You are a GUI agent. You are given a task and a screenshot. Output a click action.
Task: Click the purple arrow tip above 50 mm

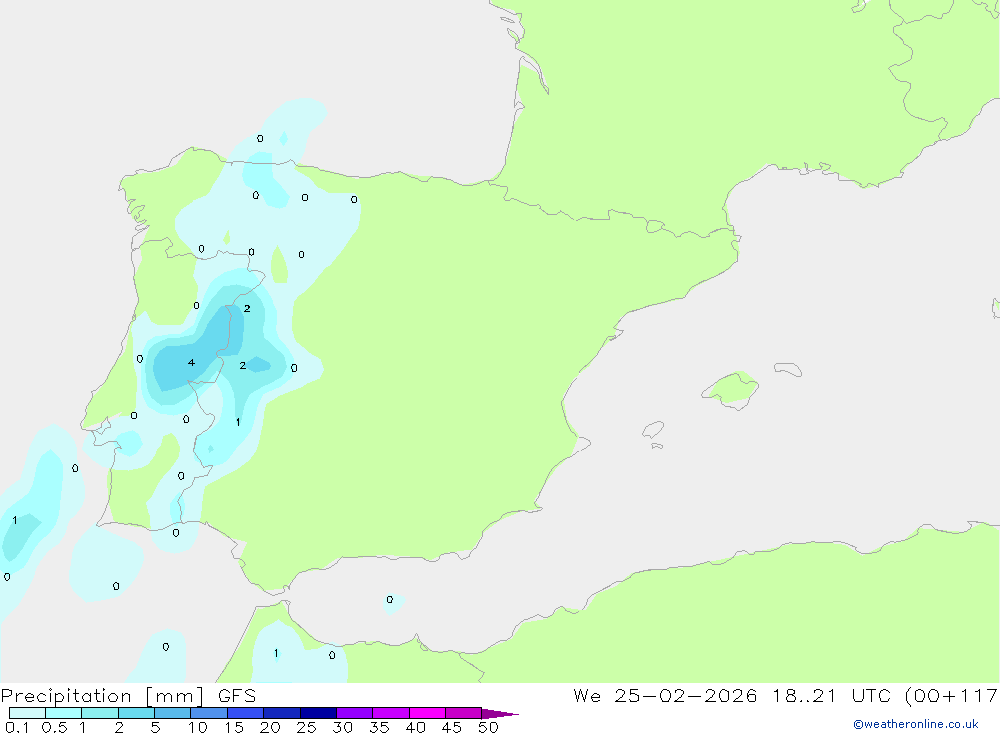click(x=500, y=713)
